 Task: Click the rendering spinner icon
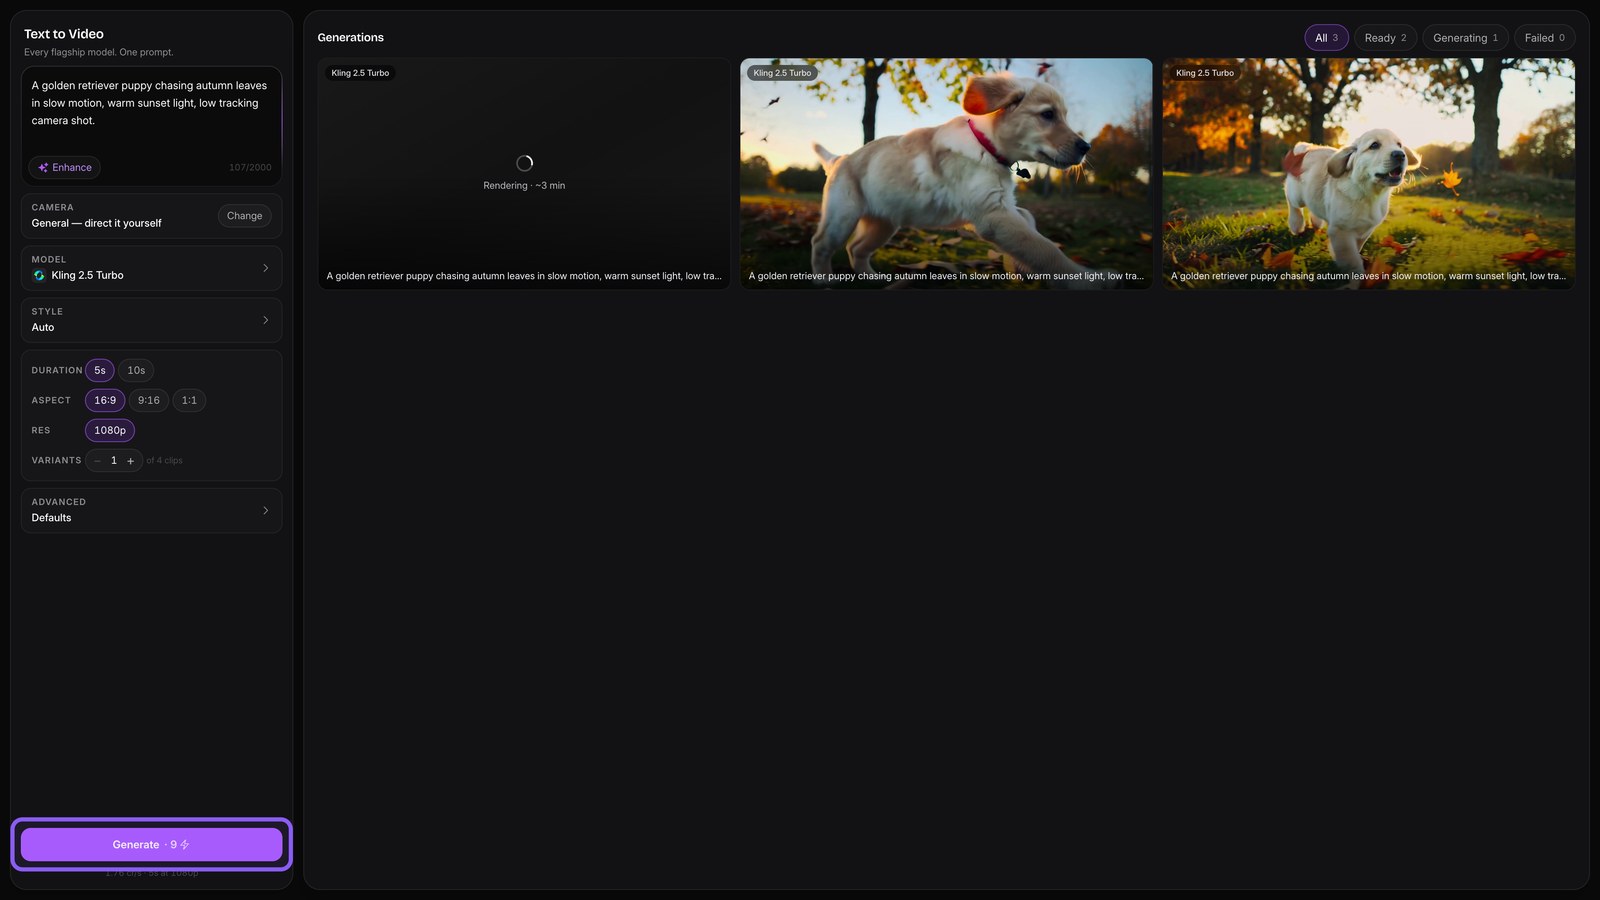(524, 163)
